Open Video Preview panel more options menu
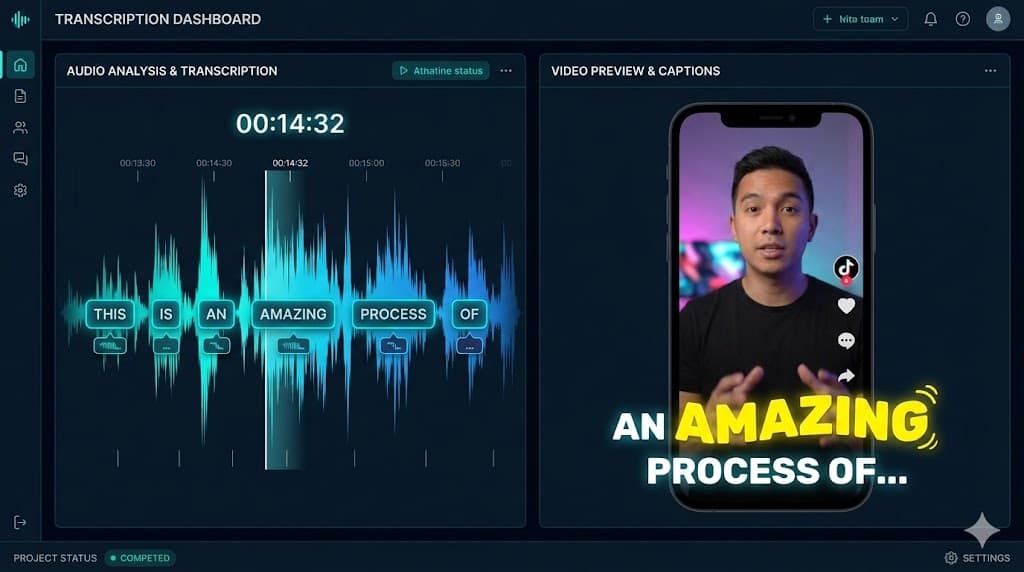 990,71
